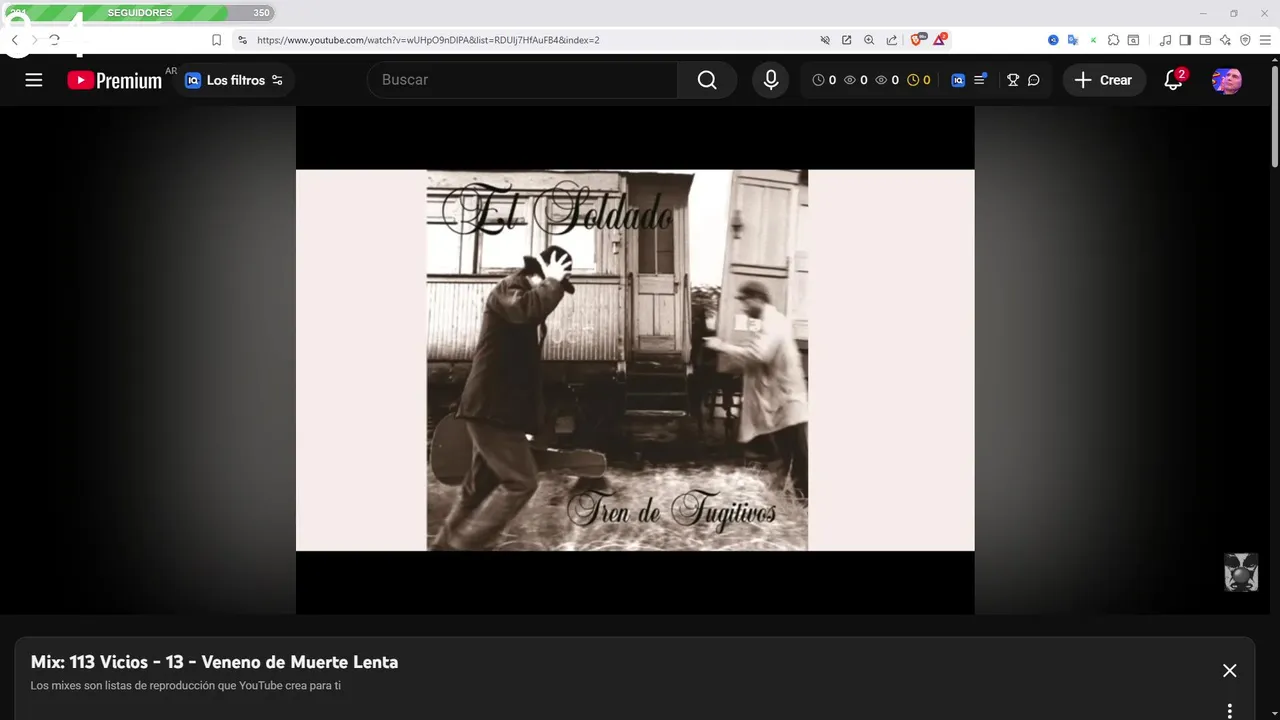Open Brave Rewards triangle icon
The width and height of the screenshot is (1280, 720).
coord(941,39)
